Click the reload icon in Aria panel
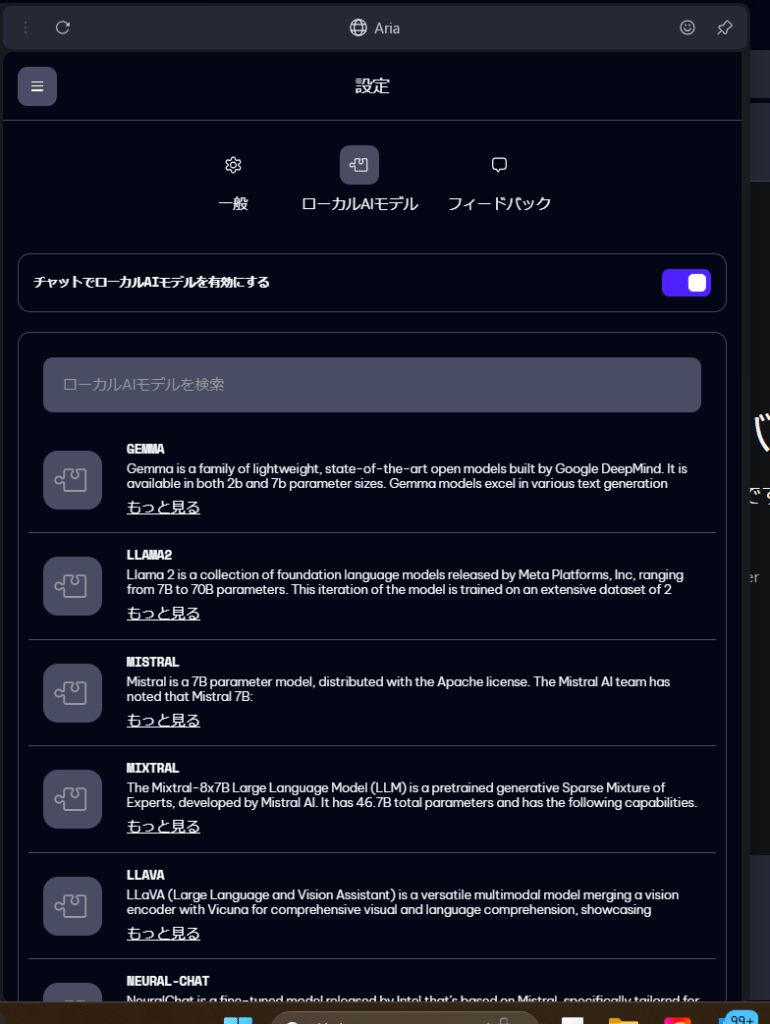 point(63,27)
